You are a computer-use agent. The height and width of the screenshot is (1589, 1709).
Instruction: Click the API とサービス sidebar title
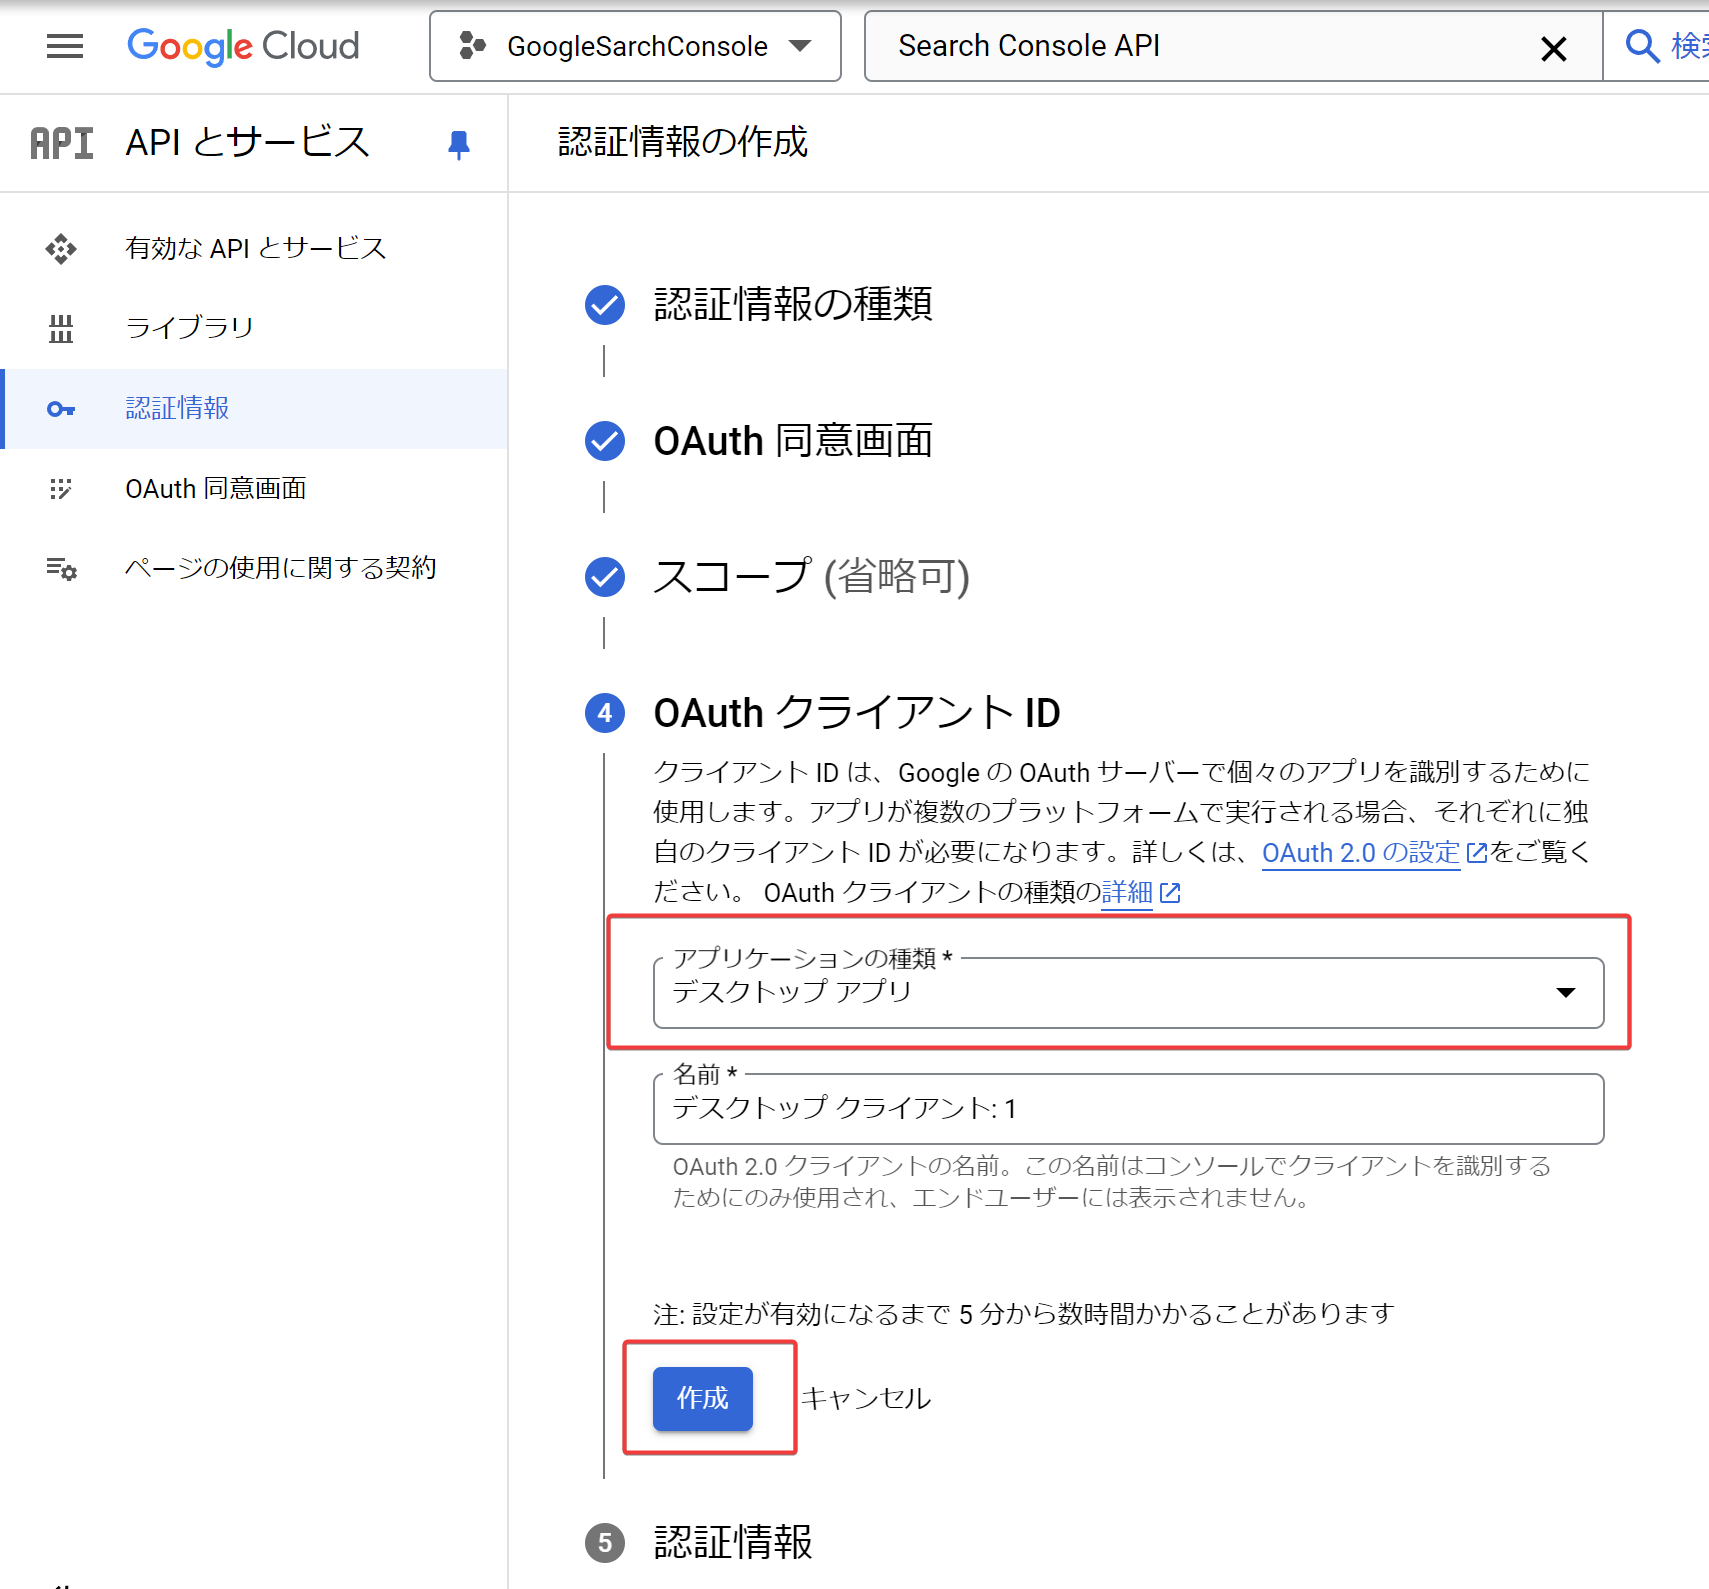click(248, 142)
